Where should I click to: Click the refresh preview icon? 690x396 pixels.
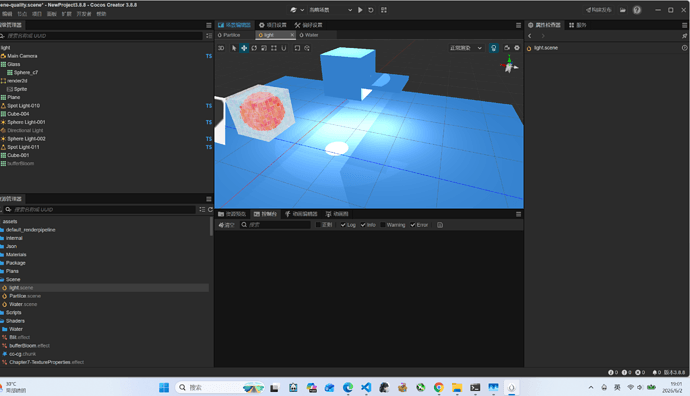371,10
